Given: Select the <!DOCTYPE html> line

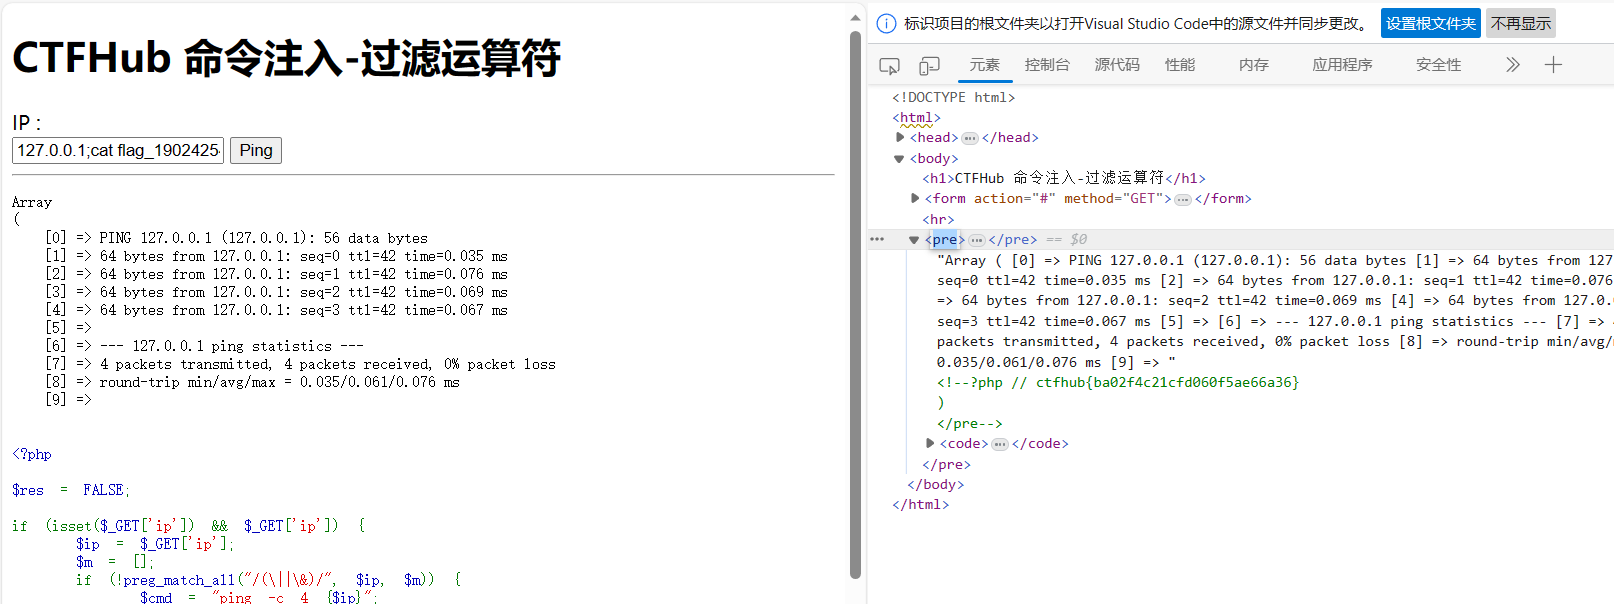Looking at the screenshot, I should click(x=953, y=97).
